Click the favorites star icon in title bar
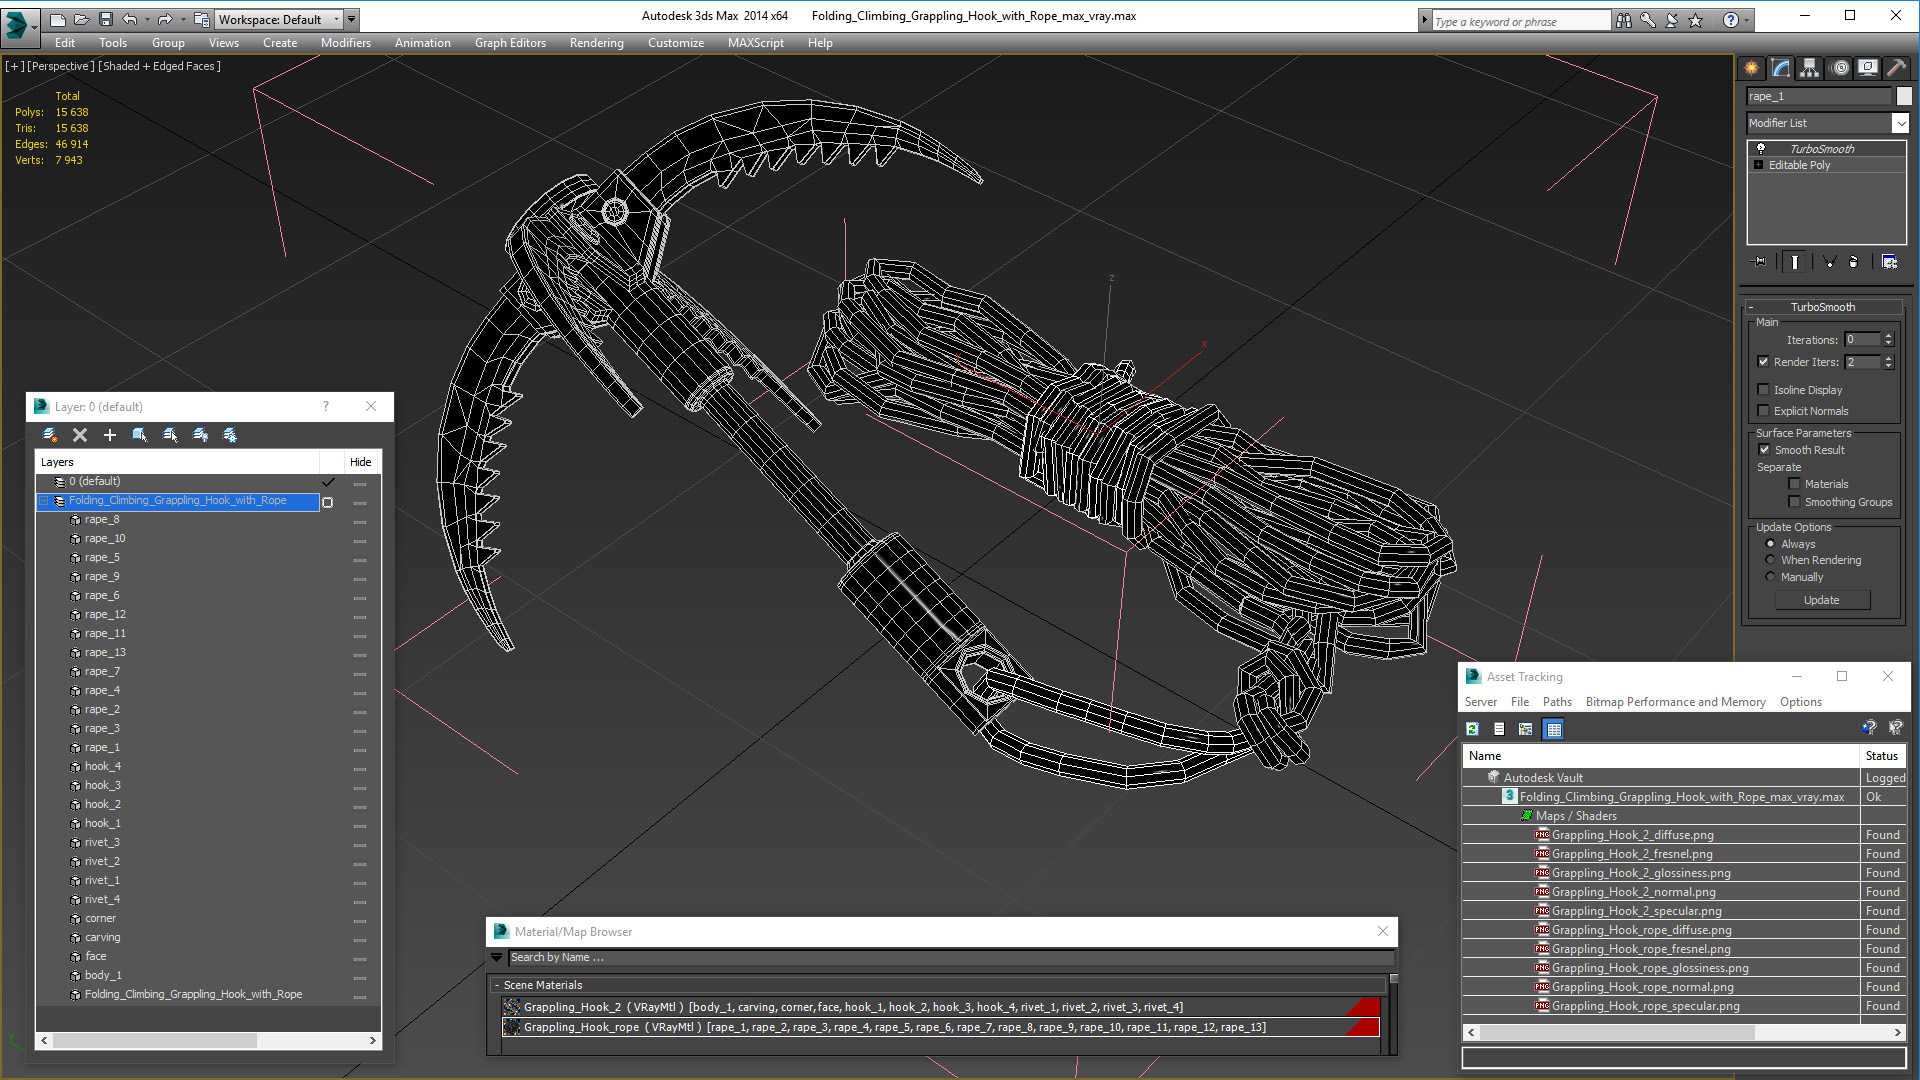This screenshot has width=1920, height=1080. coord(1695,20)
